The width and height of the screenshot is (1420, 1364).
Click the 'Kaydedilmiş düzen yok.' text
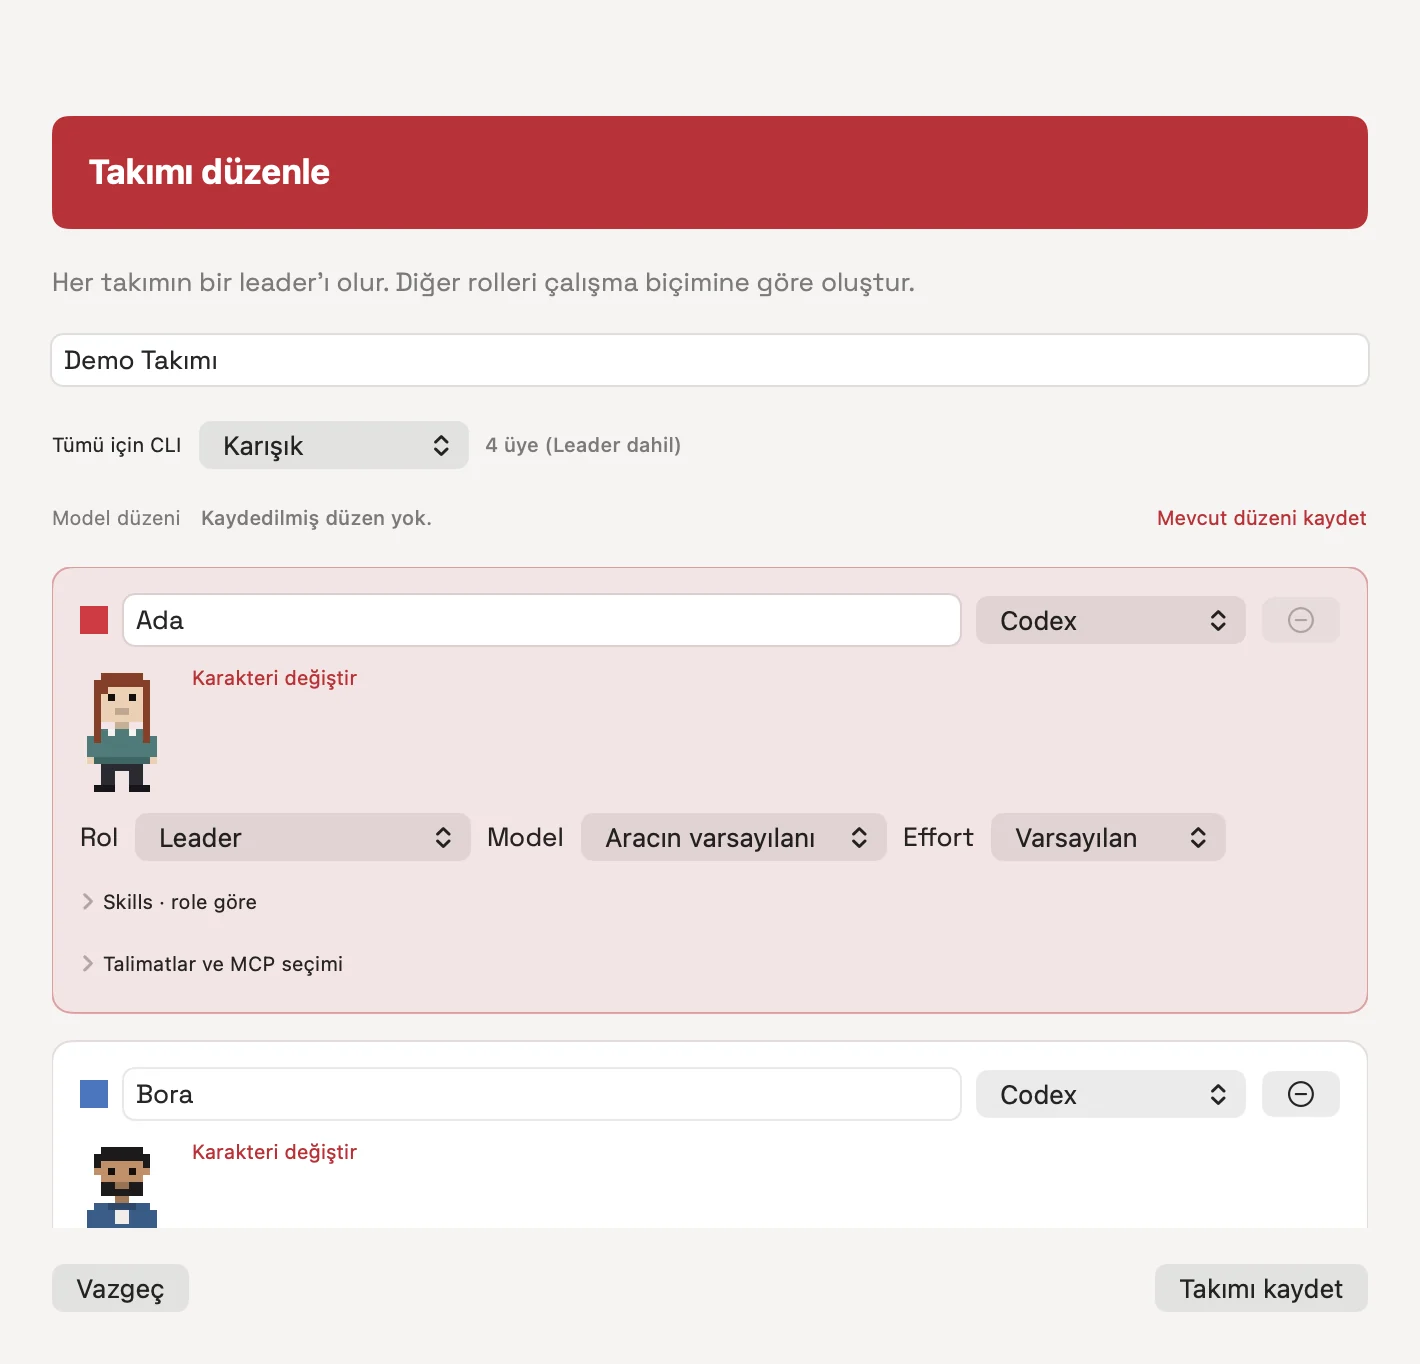pyautogui.click(x=316, y=518)
